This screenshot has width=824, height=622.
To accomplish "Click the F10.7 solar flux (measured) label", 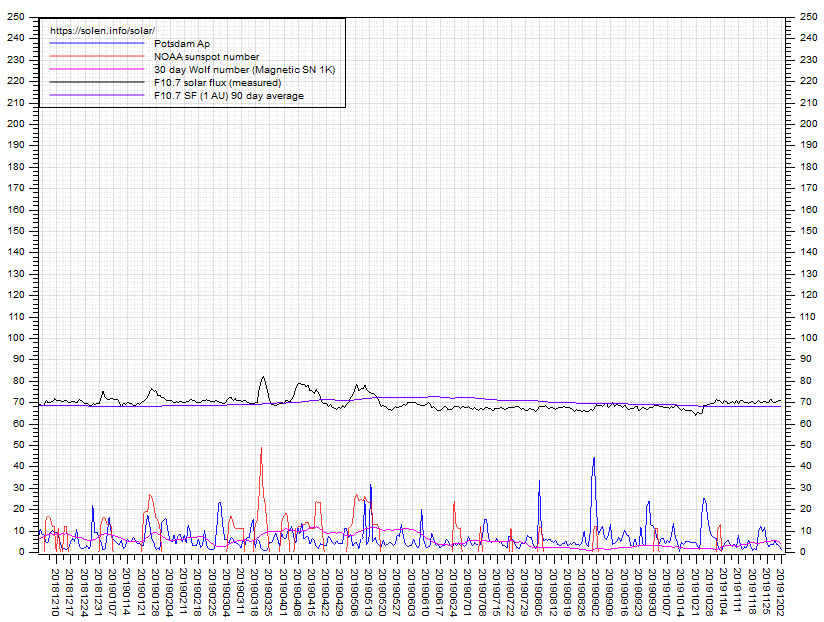I will 218,82.
